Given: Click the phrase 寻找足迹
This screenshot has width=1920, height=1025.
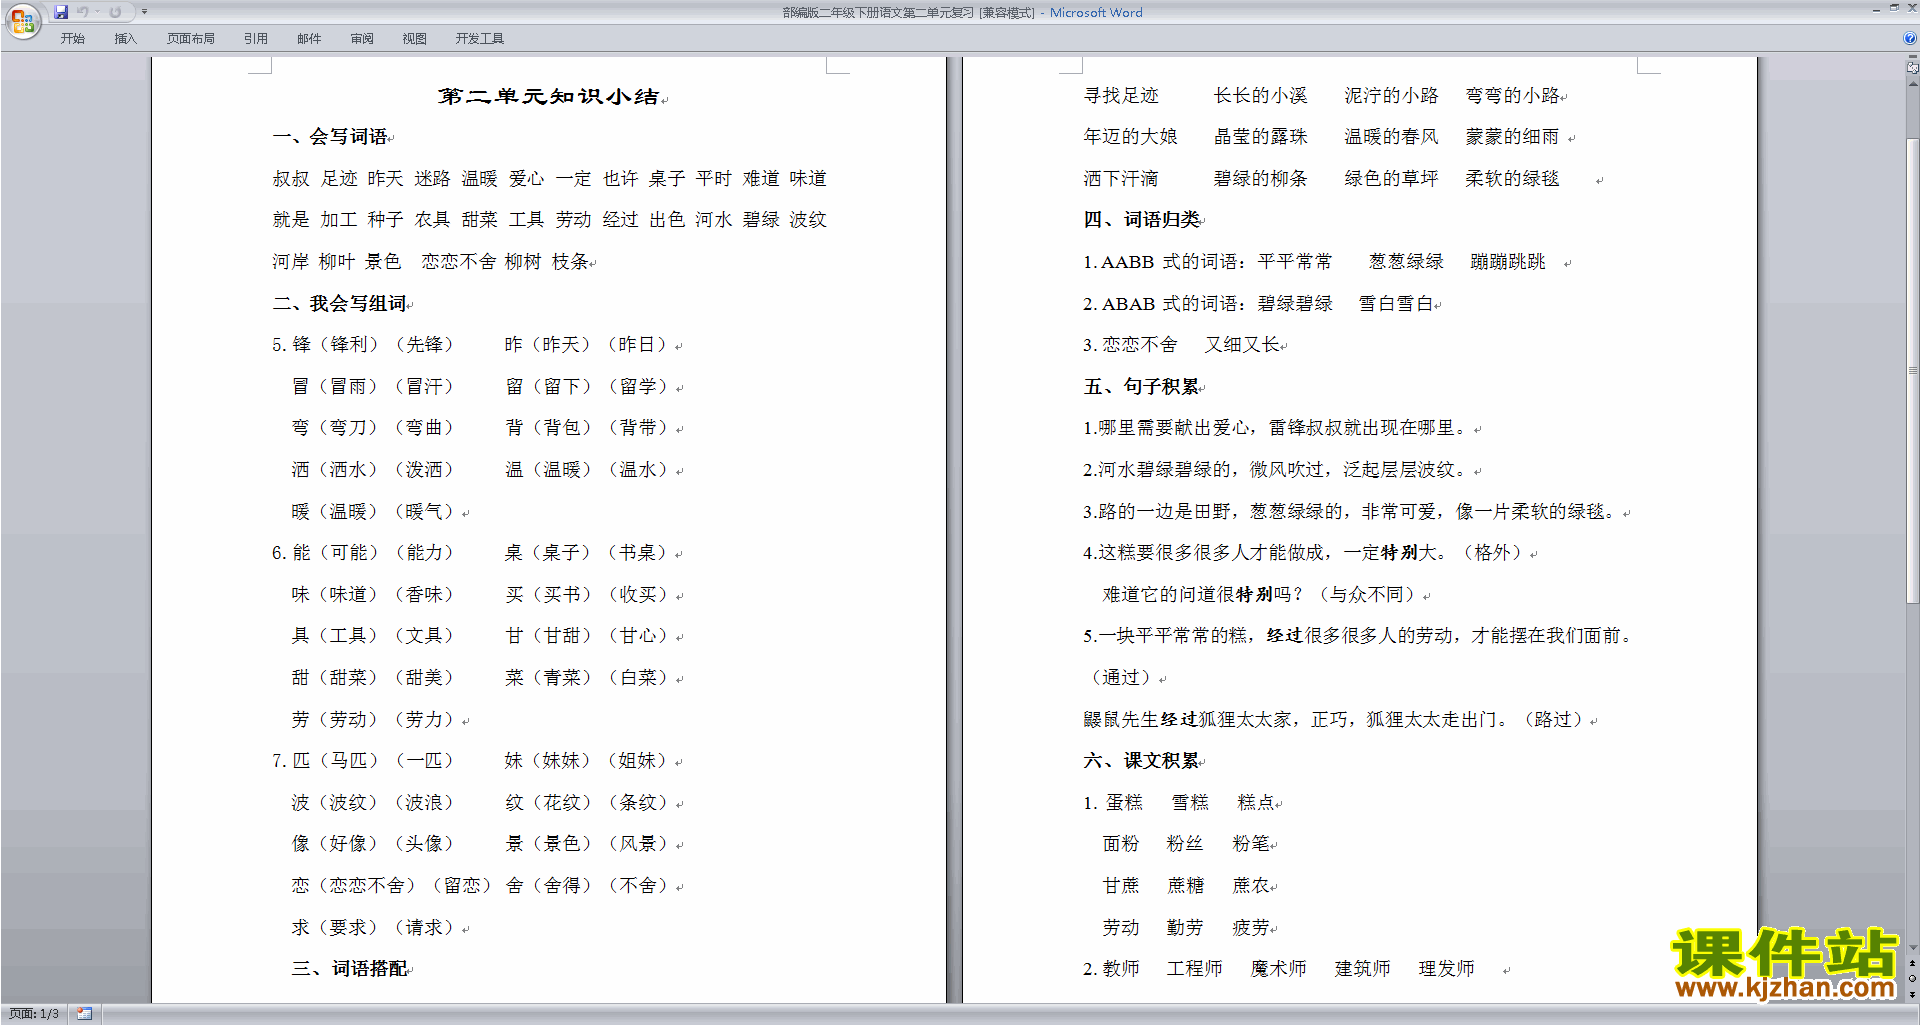Looking at the screenshot, I should click(x=1121, y=96).
